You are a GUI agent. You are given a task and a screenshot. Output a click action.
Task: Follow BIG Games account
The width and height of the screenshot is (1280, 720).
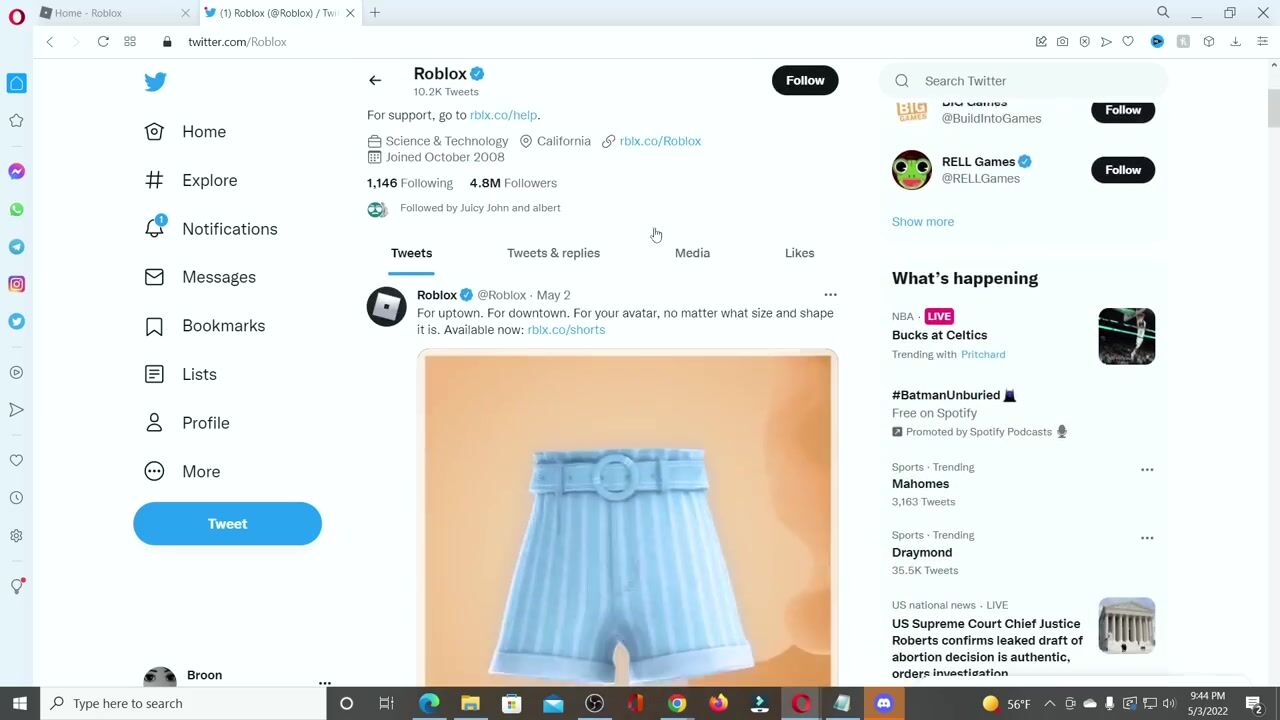point(1123,110)
